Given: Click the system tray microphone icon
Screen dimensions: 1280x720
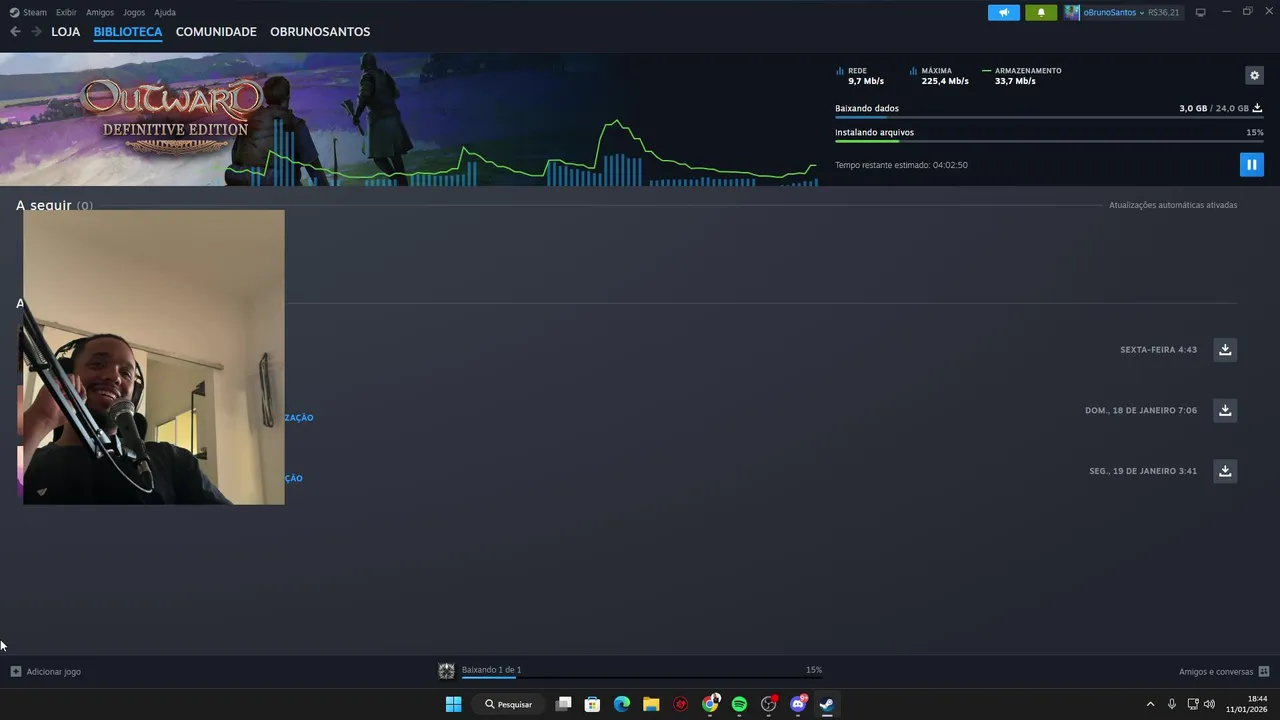Looking at the screenshot, I should point(1172,704).
